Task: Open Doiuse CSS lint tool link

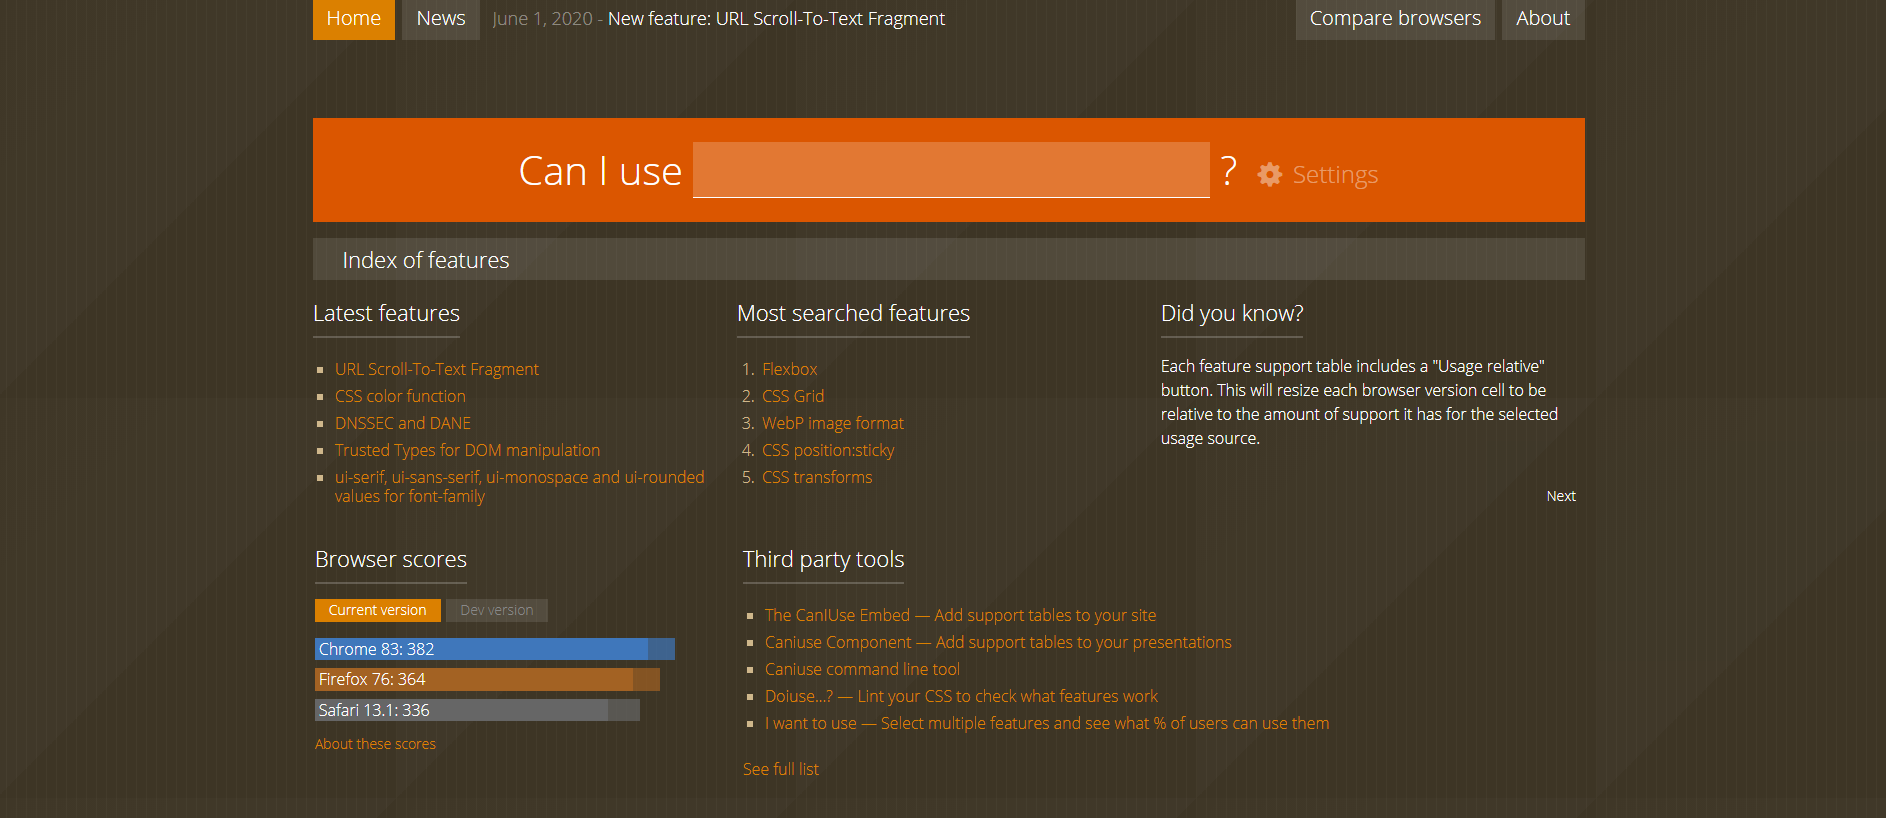Action: (961, 696)
